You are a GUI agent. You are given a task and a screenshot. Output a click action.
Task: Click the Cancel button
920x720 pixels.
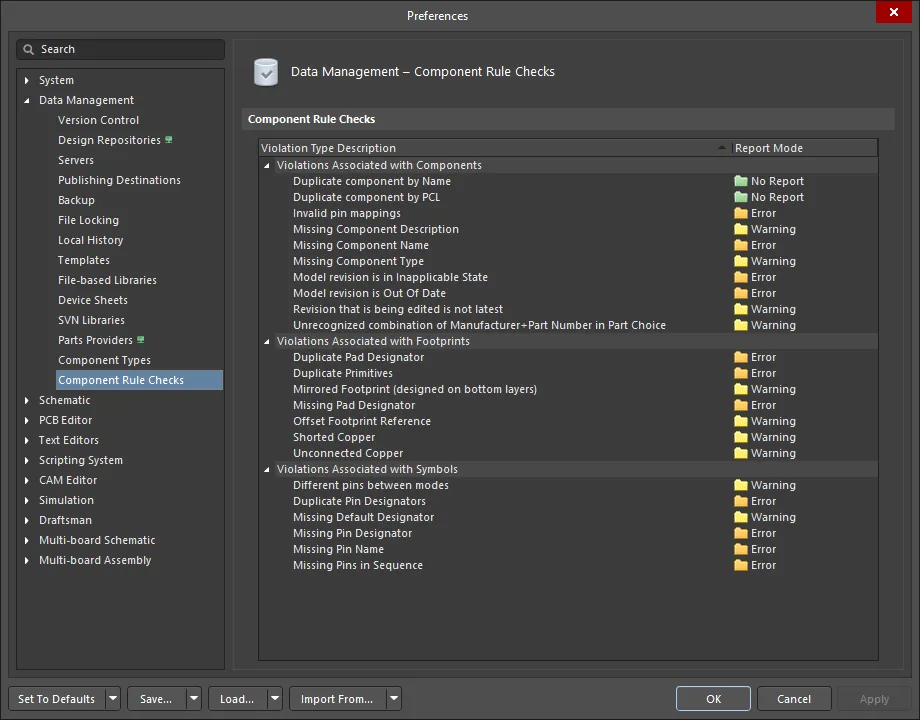(794, 699)
